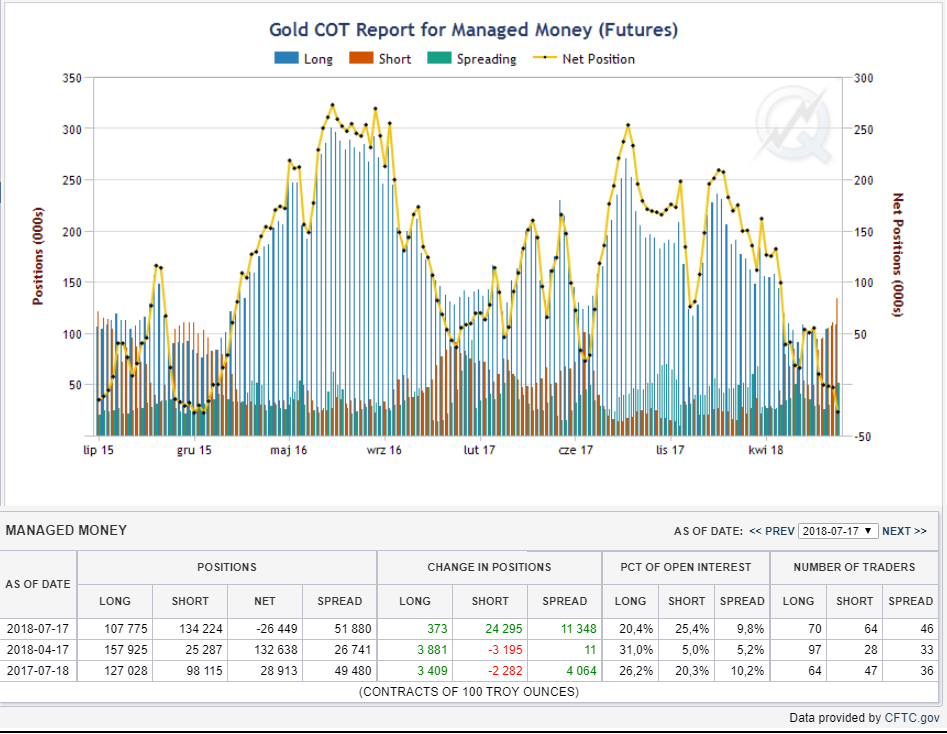Click the long change value 3 409
947x734 pixels.
tap(432, 671)
